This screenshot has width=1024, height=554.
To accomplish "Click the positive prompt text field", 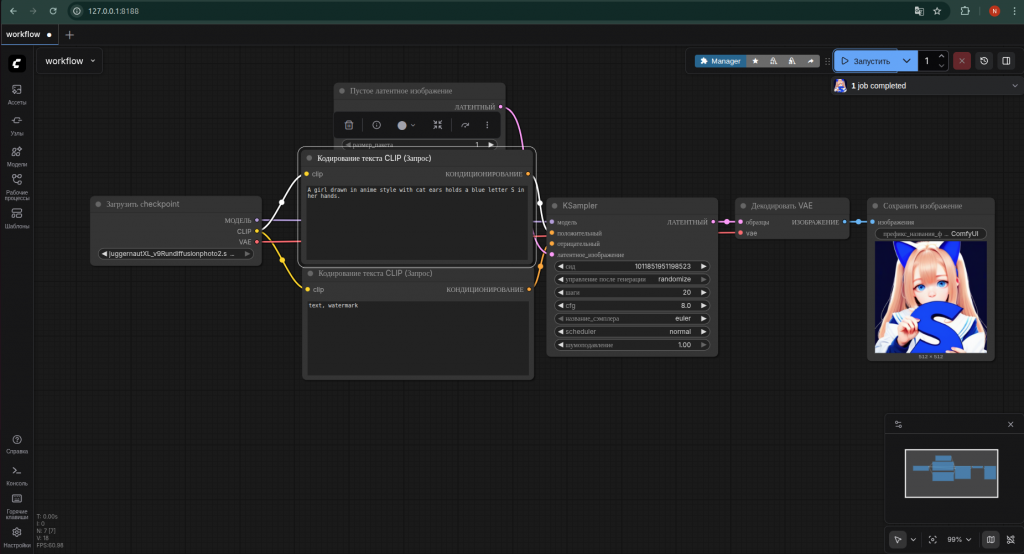I will [x=417, y=223].
